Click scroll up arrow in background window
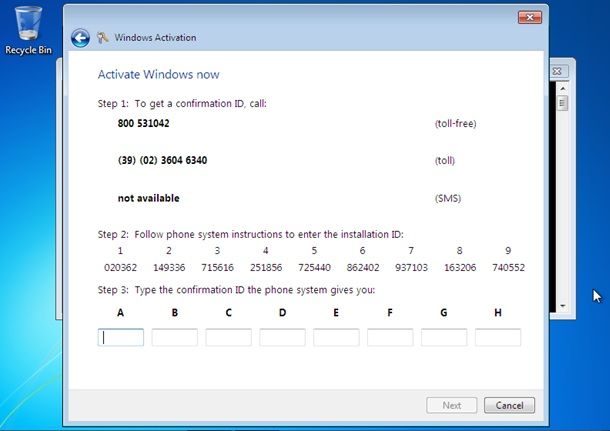This screenshot has width=610, height=431. point(563,89)
